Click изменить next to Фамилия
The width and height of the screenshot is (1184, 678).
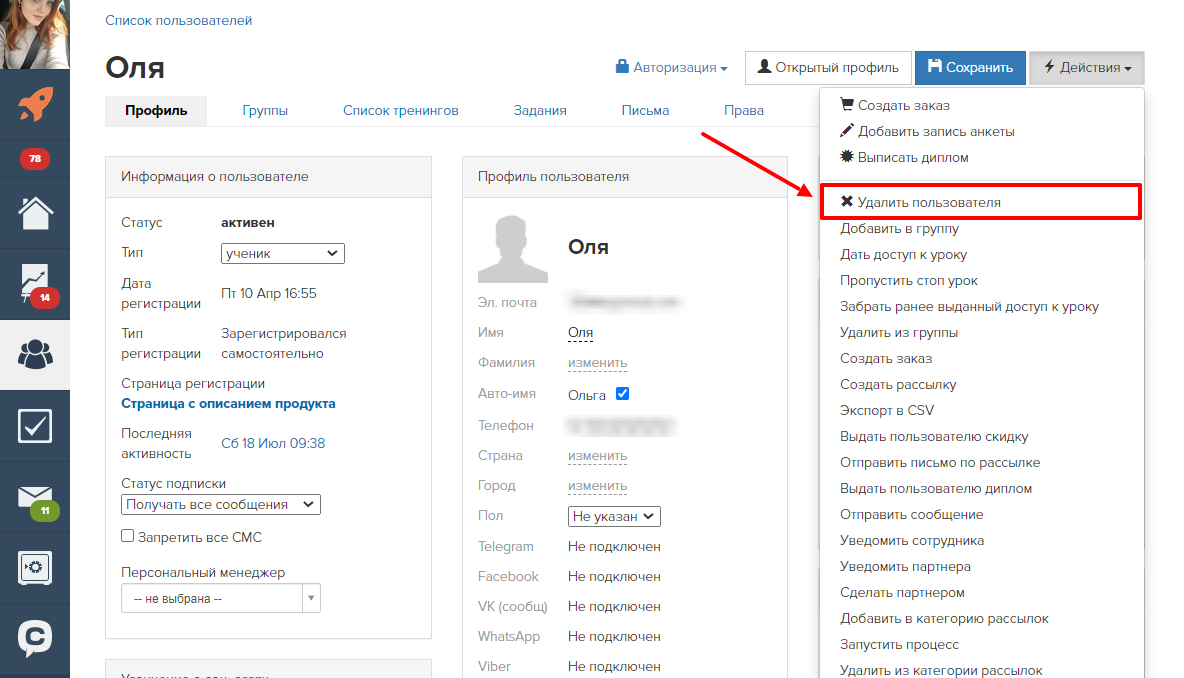(597, 362)
